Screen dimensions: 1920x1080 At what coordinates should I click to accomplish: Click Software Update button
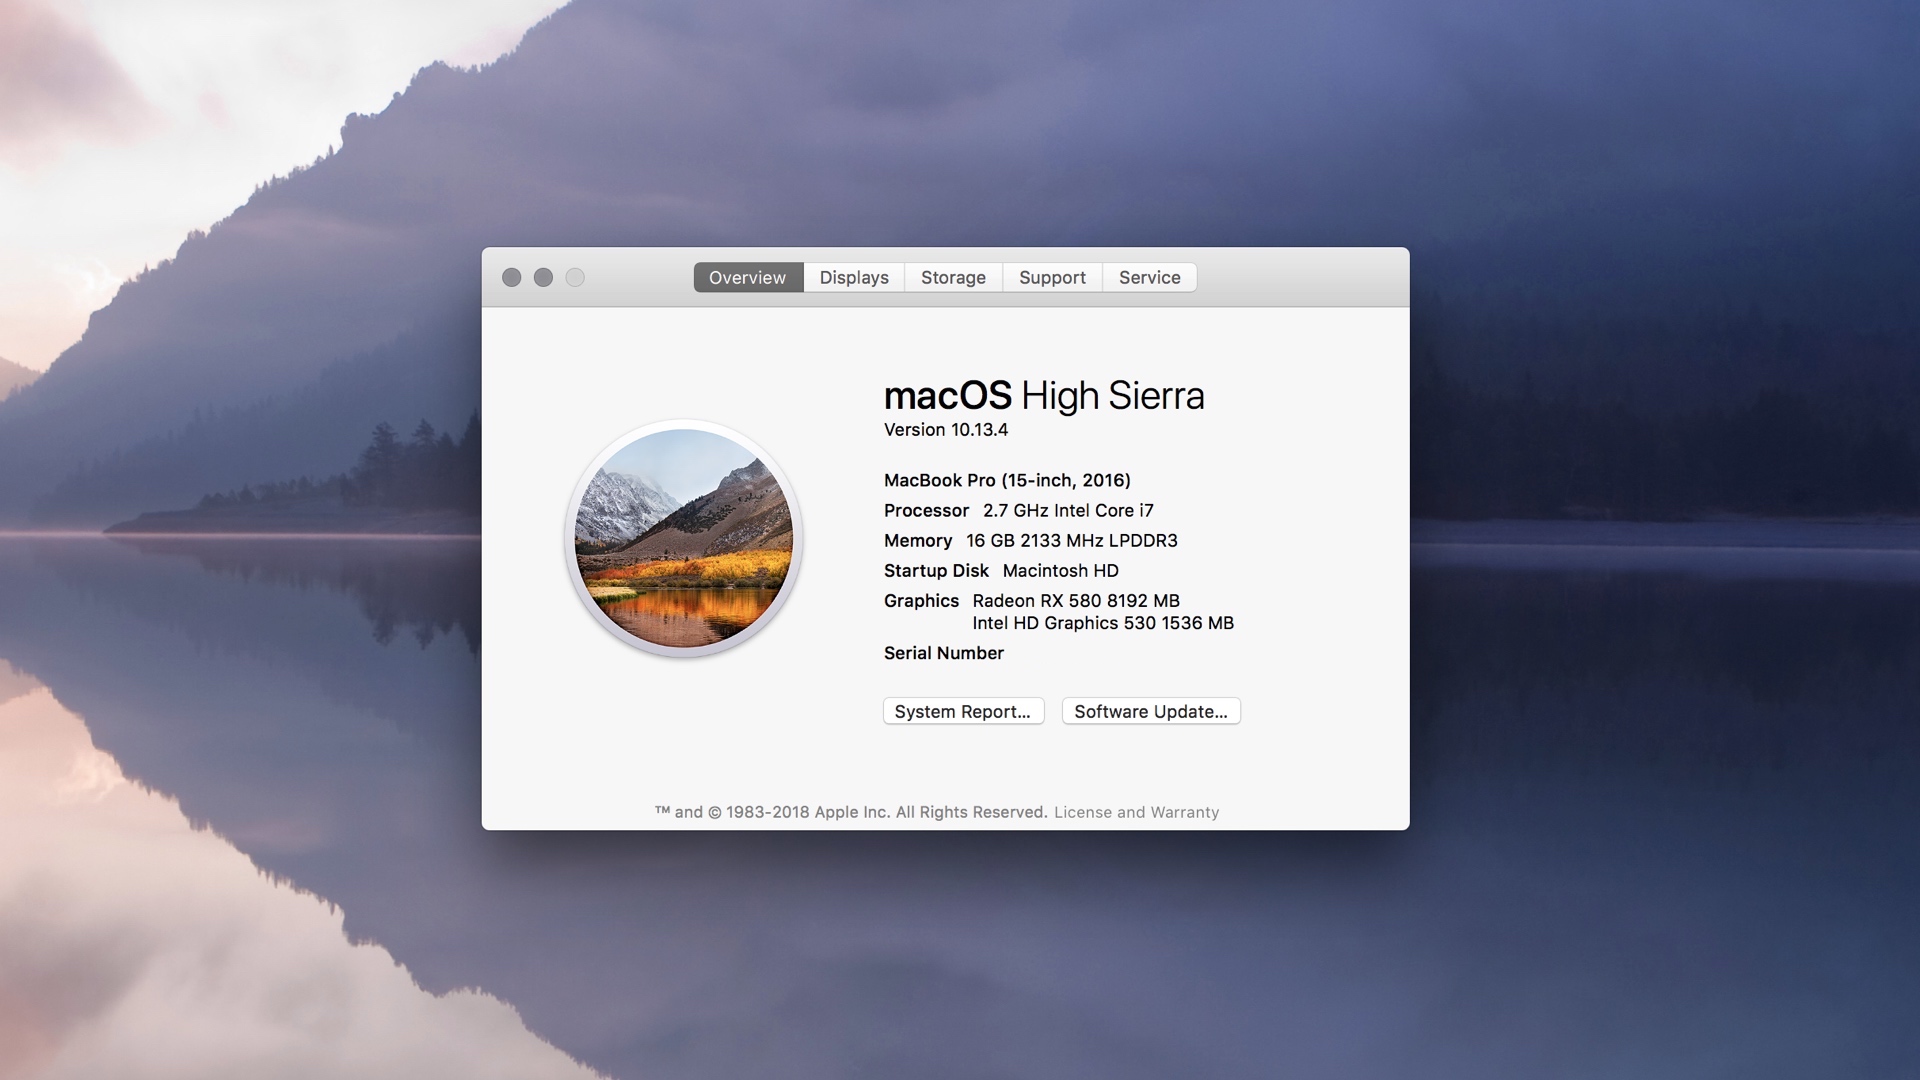1150,711
